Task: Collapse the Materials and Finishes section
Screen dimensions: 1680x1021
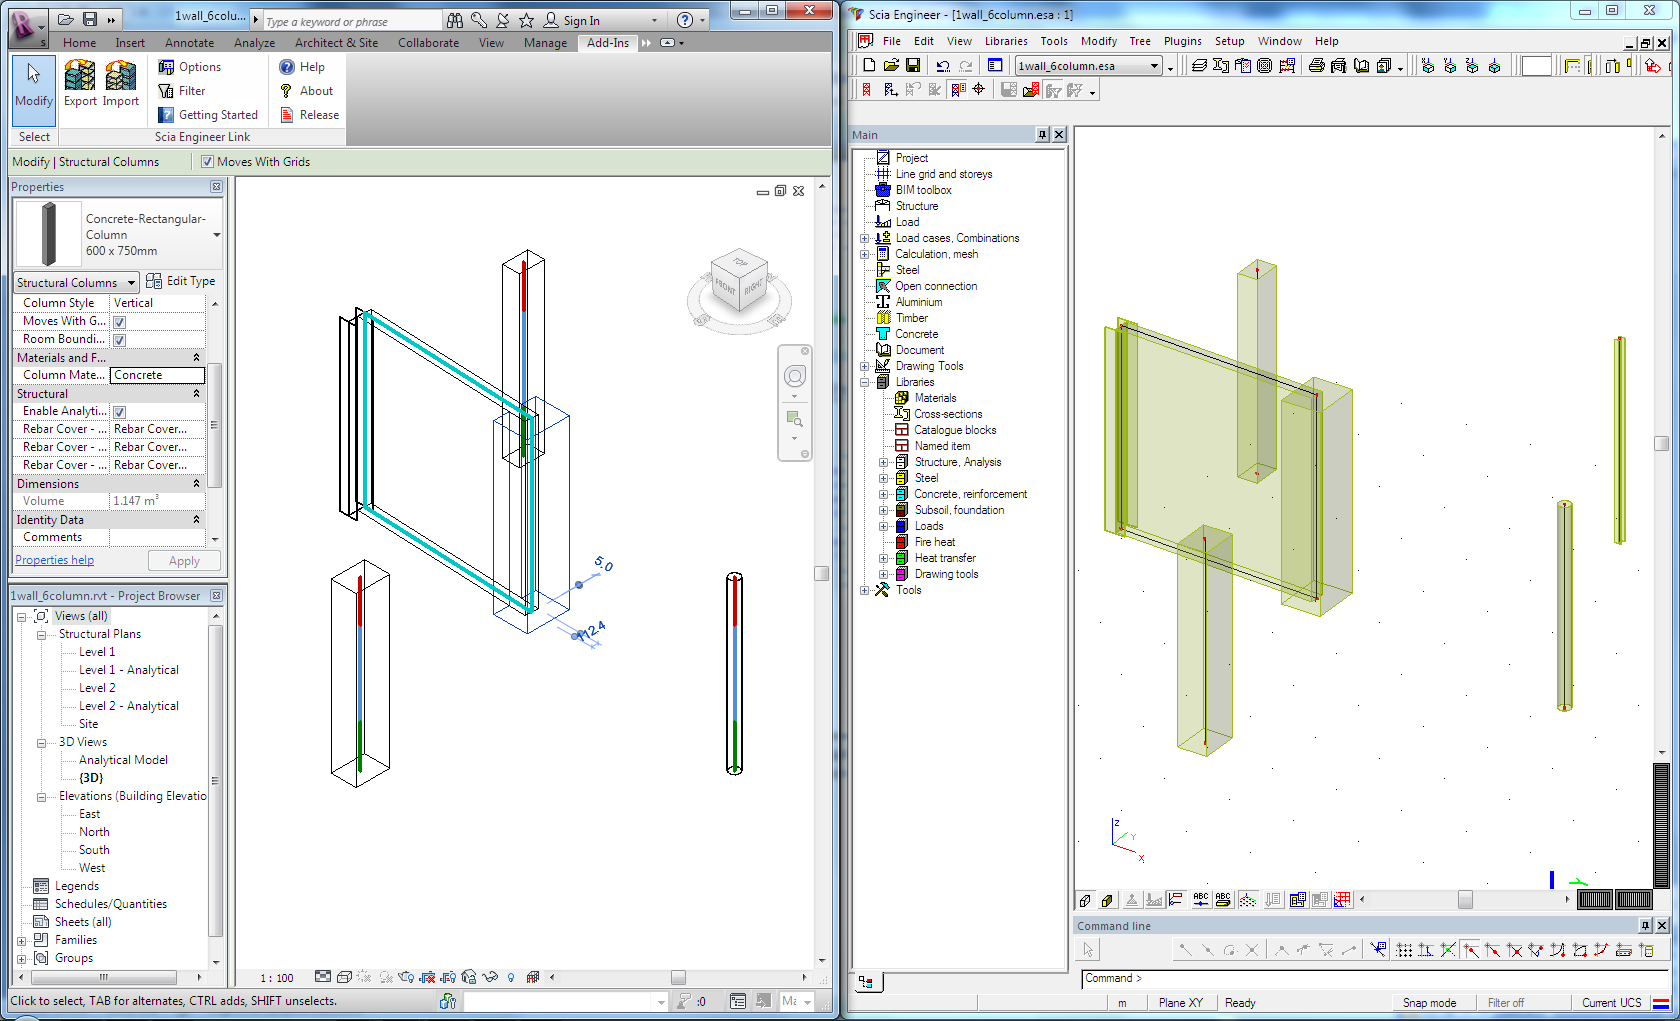Action: pyautogui.click(x=196, y=357)
